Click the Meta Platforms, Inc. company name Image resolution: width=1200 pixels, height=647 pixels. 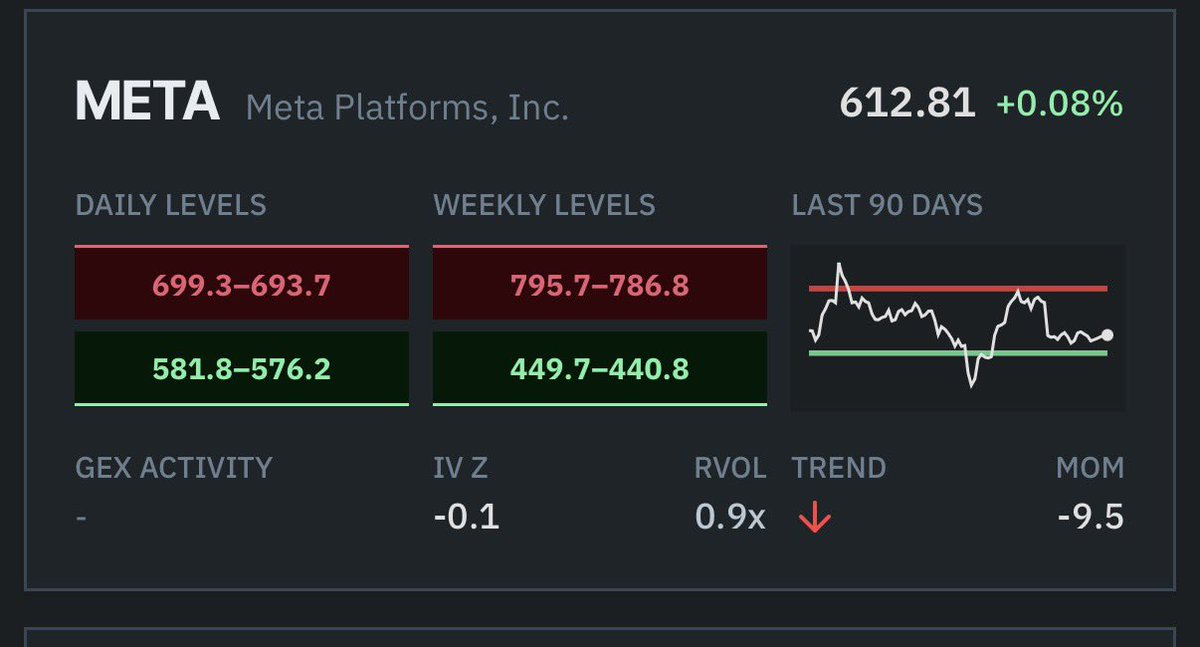coord(407,106)
